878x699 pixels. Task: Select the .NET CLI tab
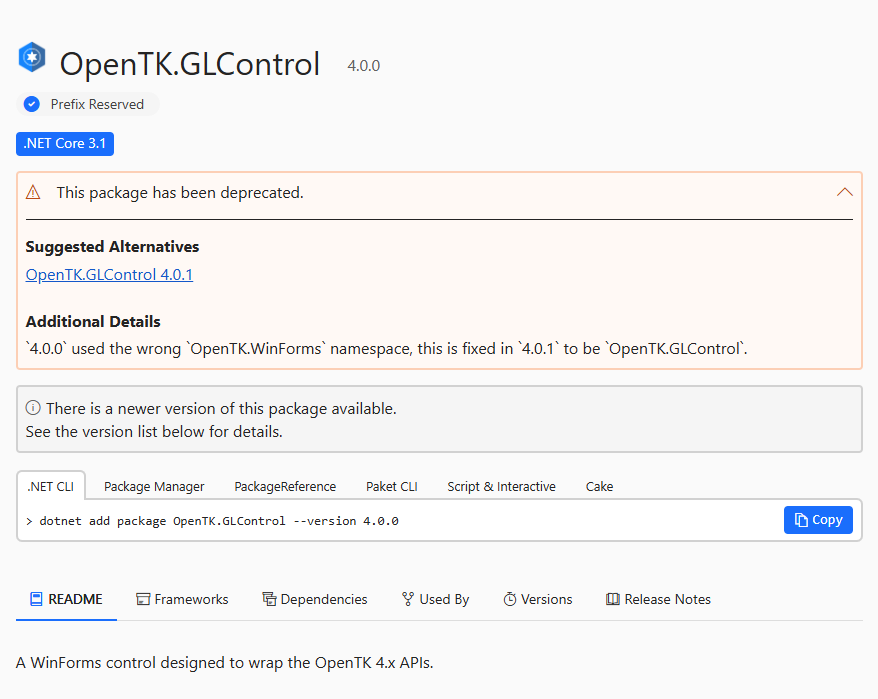click(x=51, y=486)
